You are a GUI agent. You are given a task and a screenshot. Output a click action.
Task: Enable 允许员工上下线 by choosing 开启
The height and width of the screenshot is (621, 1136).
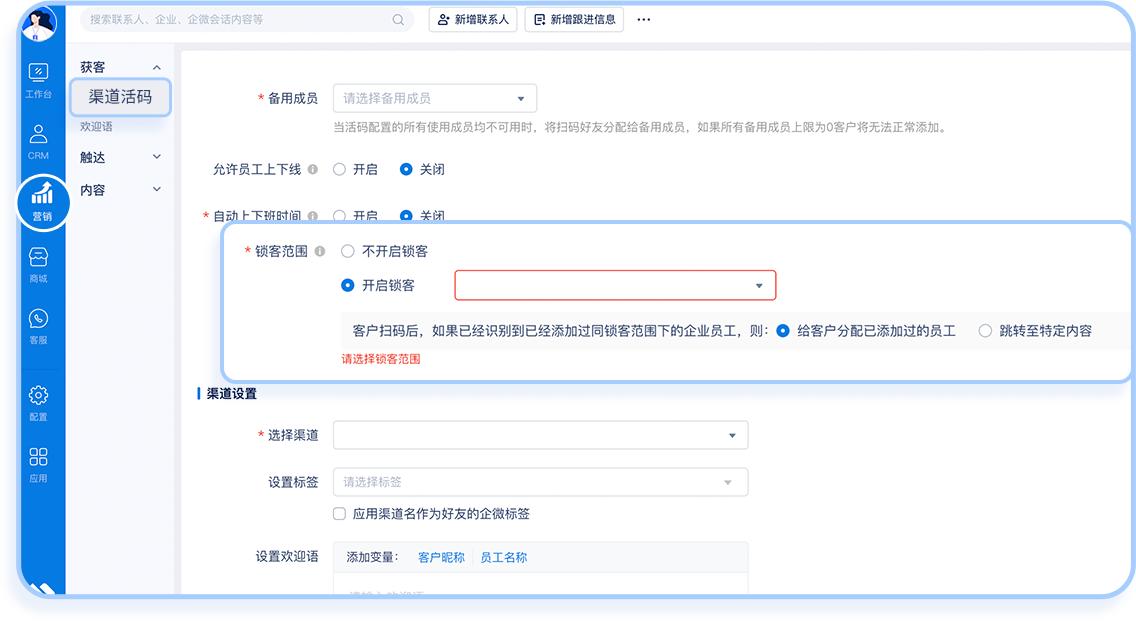(x=338, y=168)
